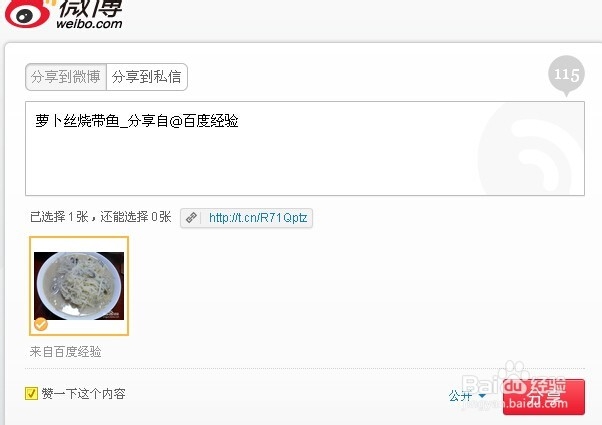Viewport: 602px width, 425px height.
Task: Click the link chain icon beside URL
Action: click(x=191, y=218)
